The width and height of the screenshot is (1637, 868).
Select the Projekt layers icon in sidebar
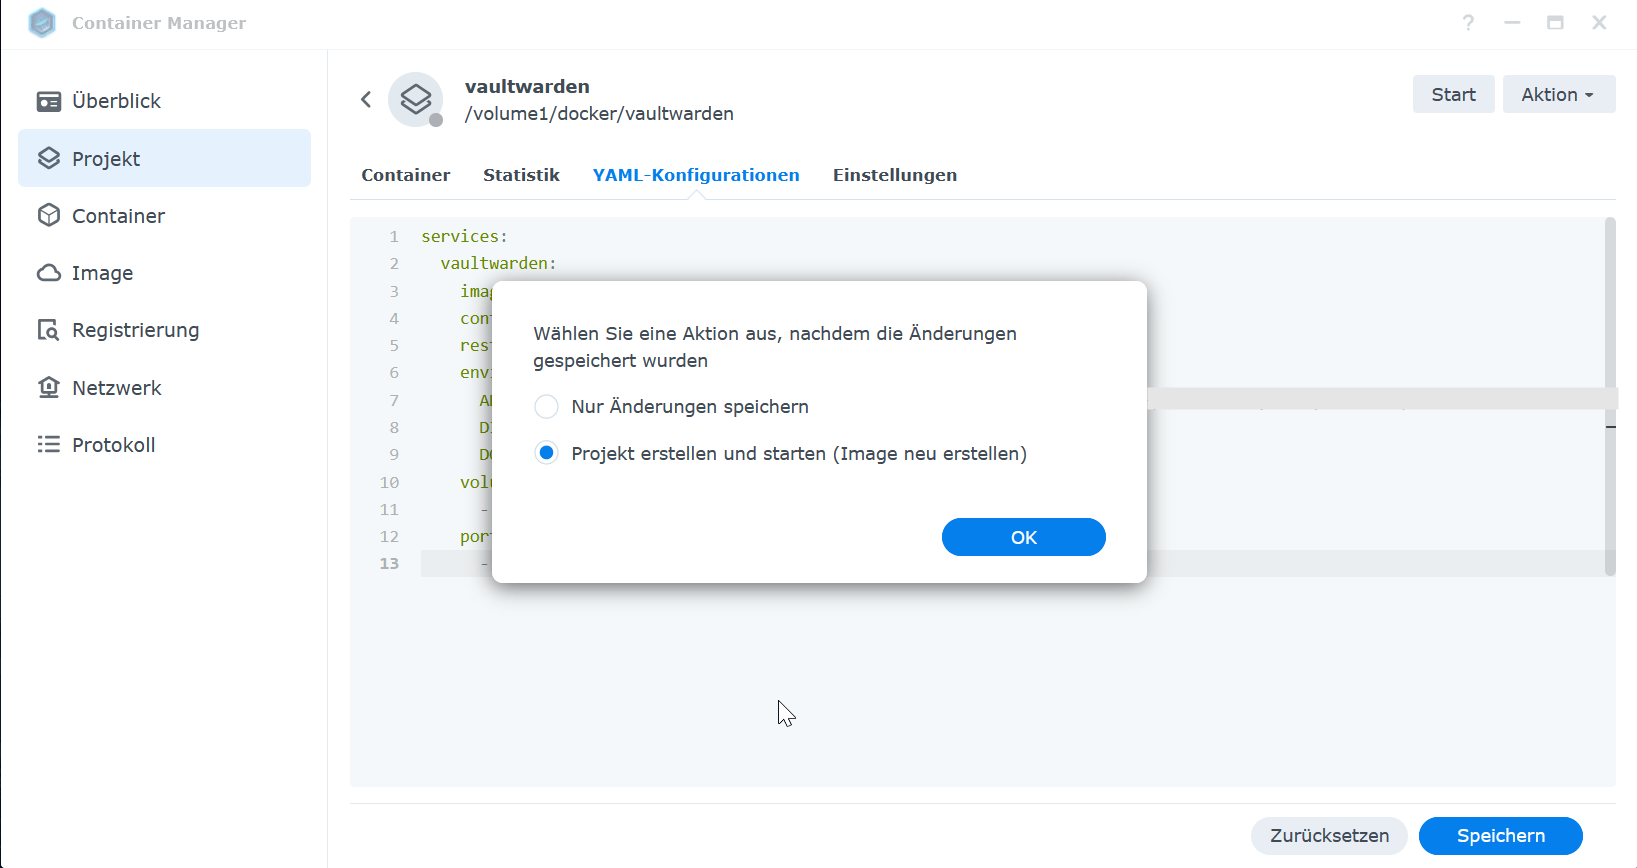(x=48, y=158)
